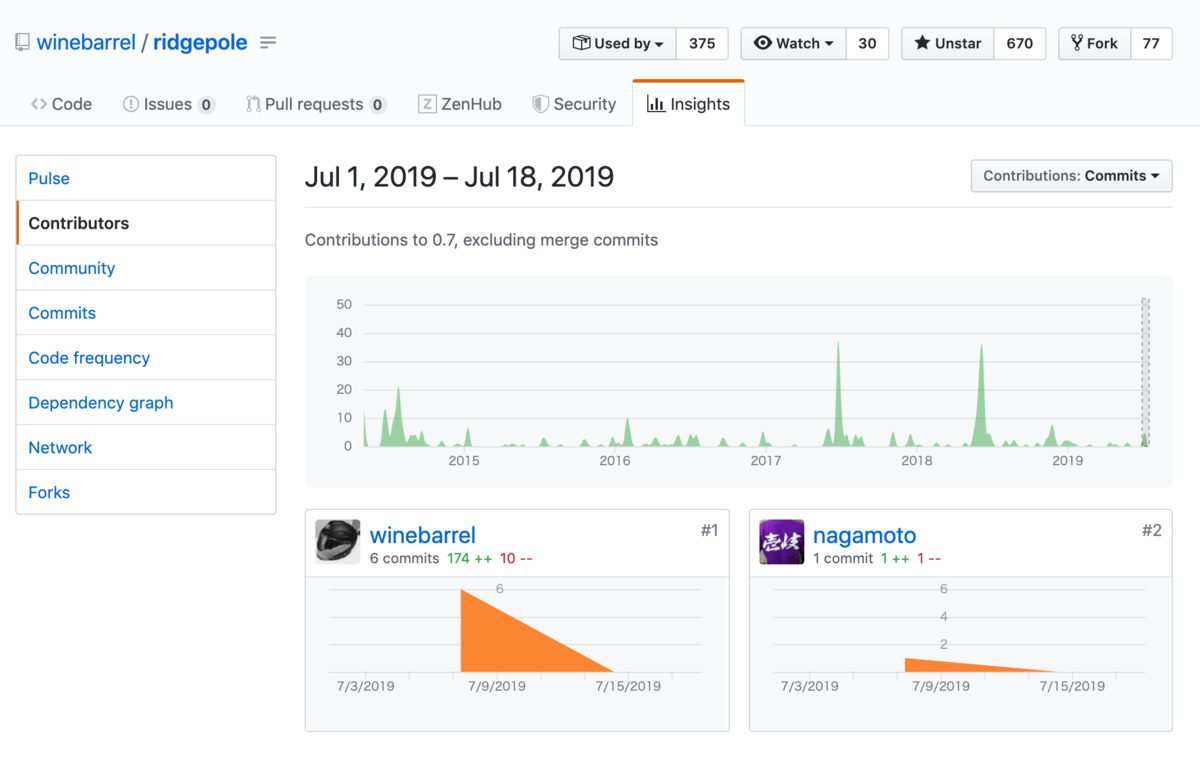View the watchers count 30

click(867, 43)
